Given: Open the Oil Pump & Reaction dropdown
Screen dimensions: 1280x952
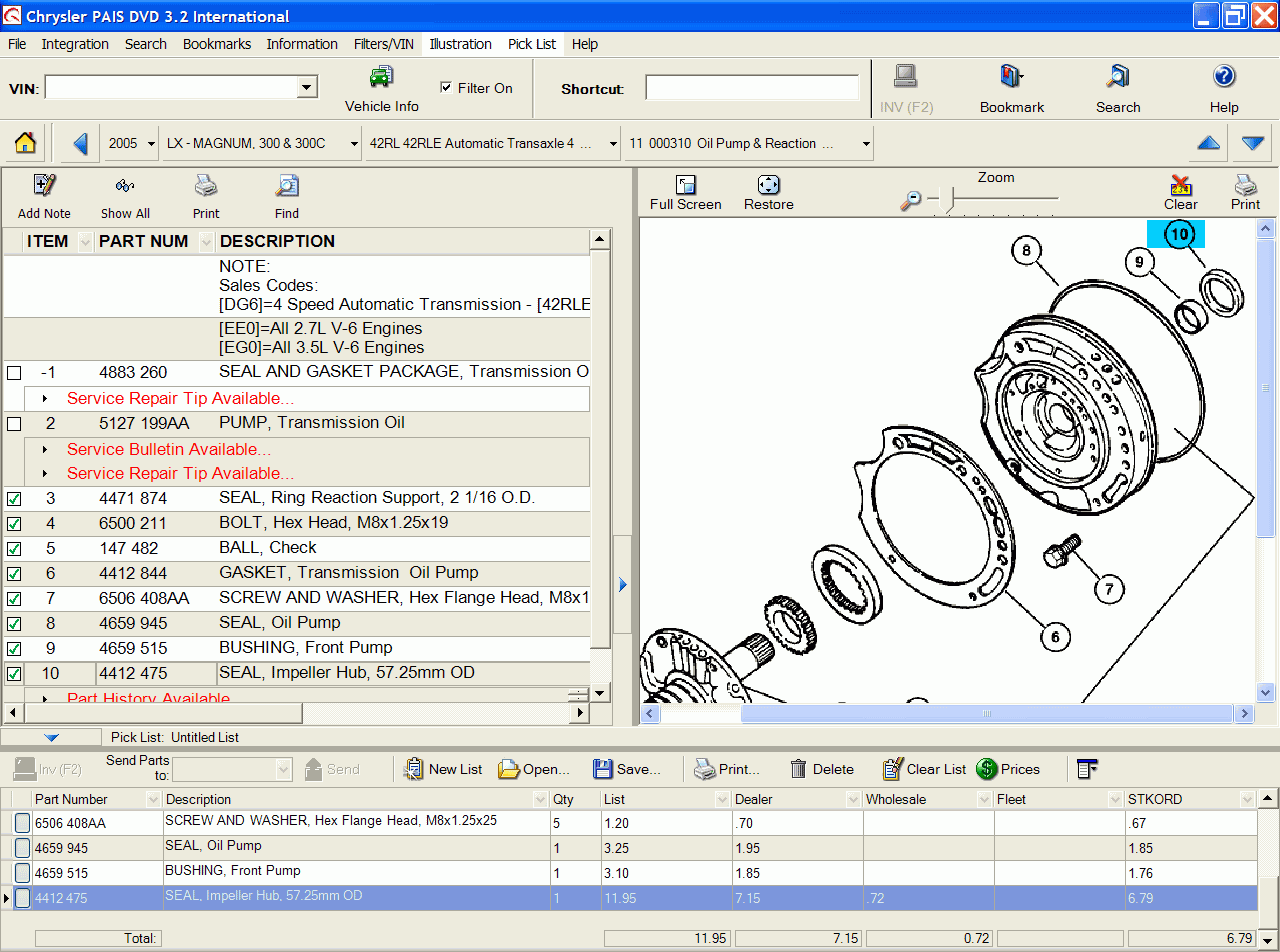Looking at the screenshot, I should pyautogui.click(x=865, y=143).
